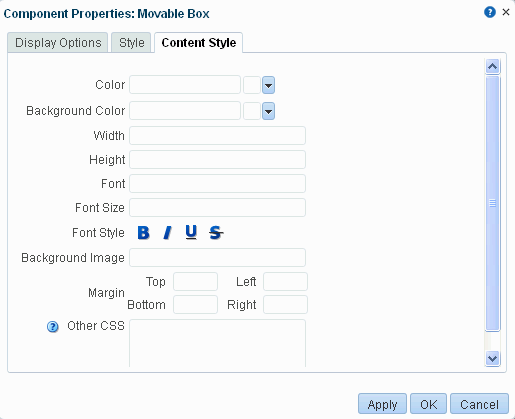This screenshot has width=515, height=419.
Task: Click the Color preview swatch
Action: tap(252, 85)
